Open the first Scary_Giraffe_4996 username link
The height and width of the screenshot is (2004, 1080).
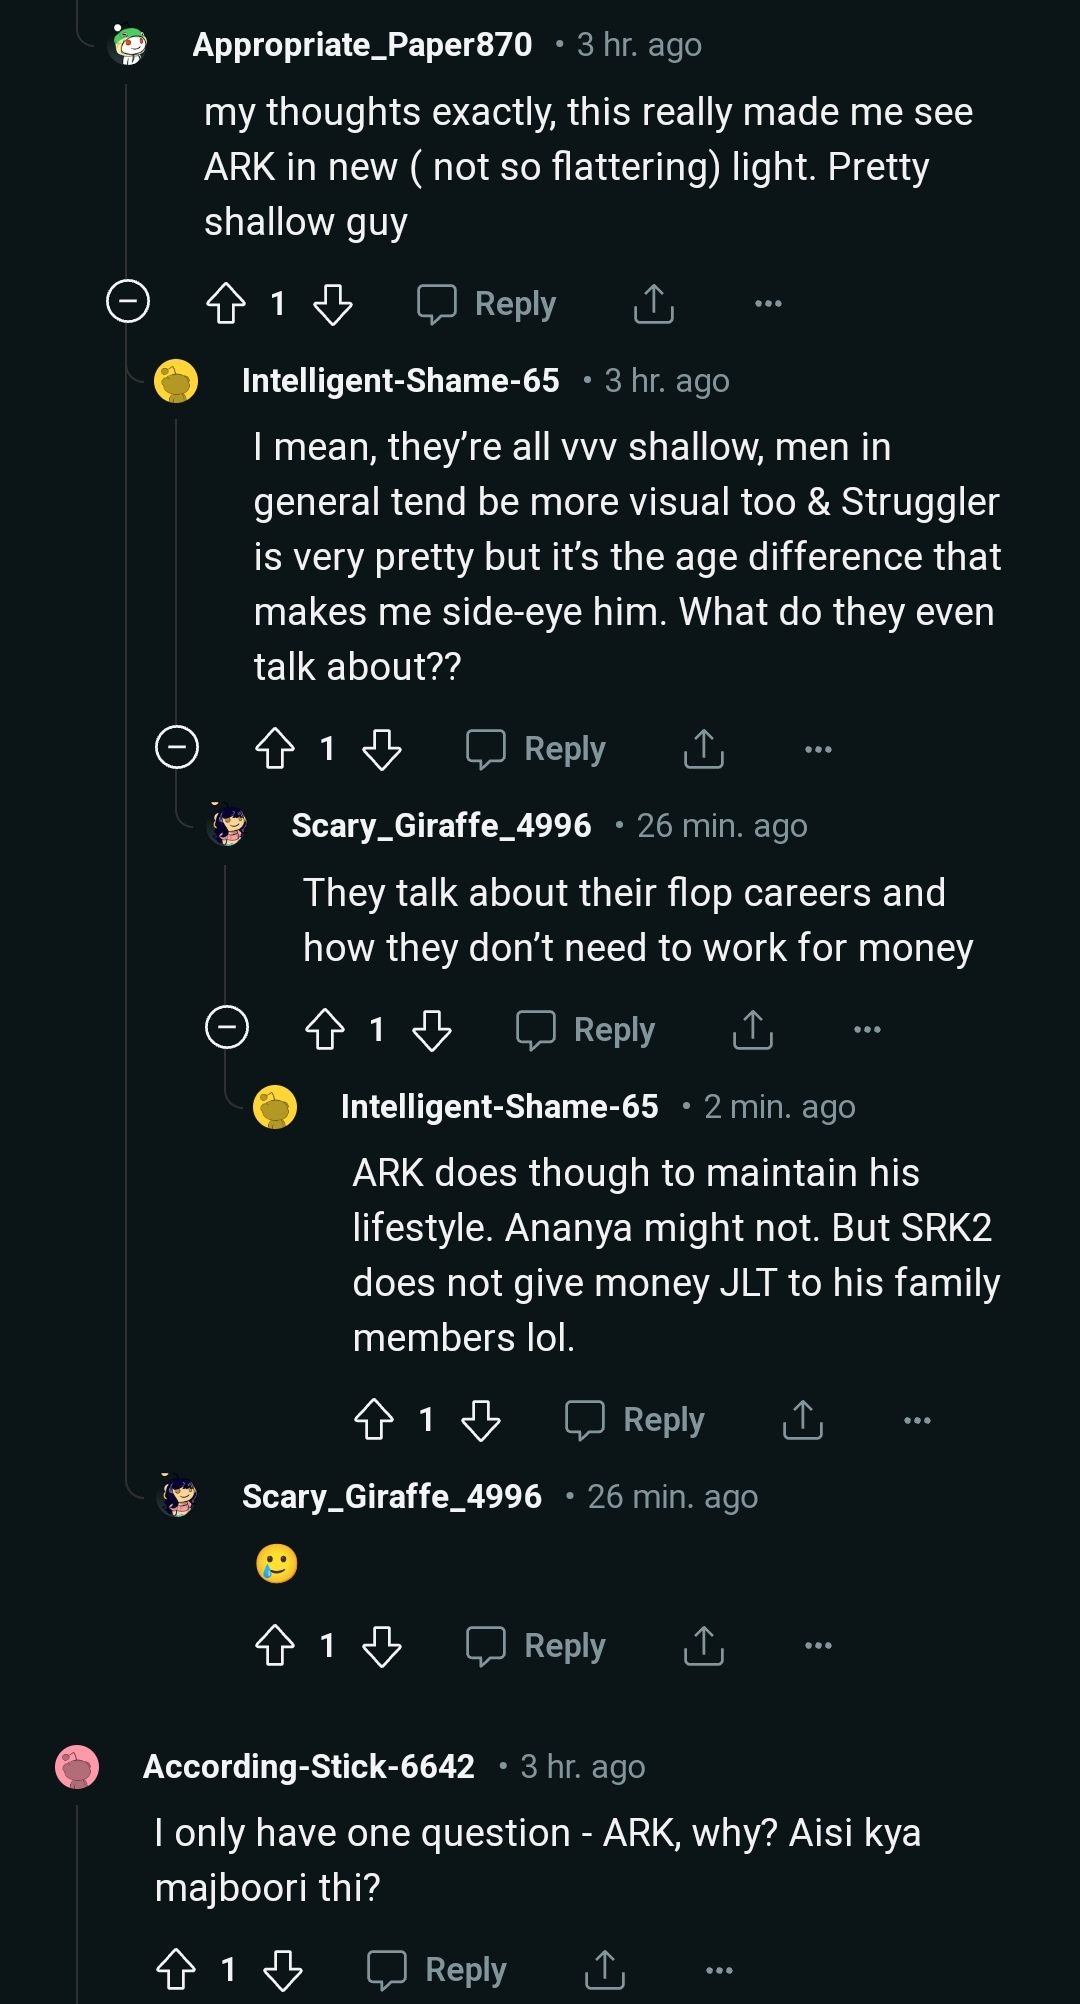coord(441,826)
